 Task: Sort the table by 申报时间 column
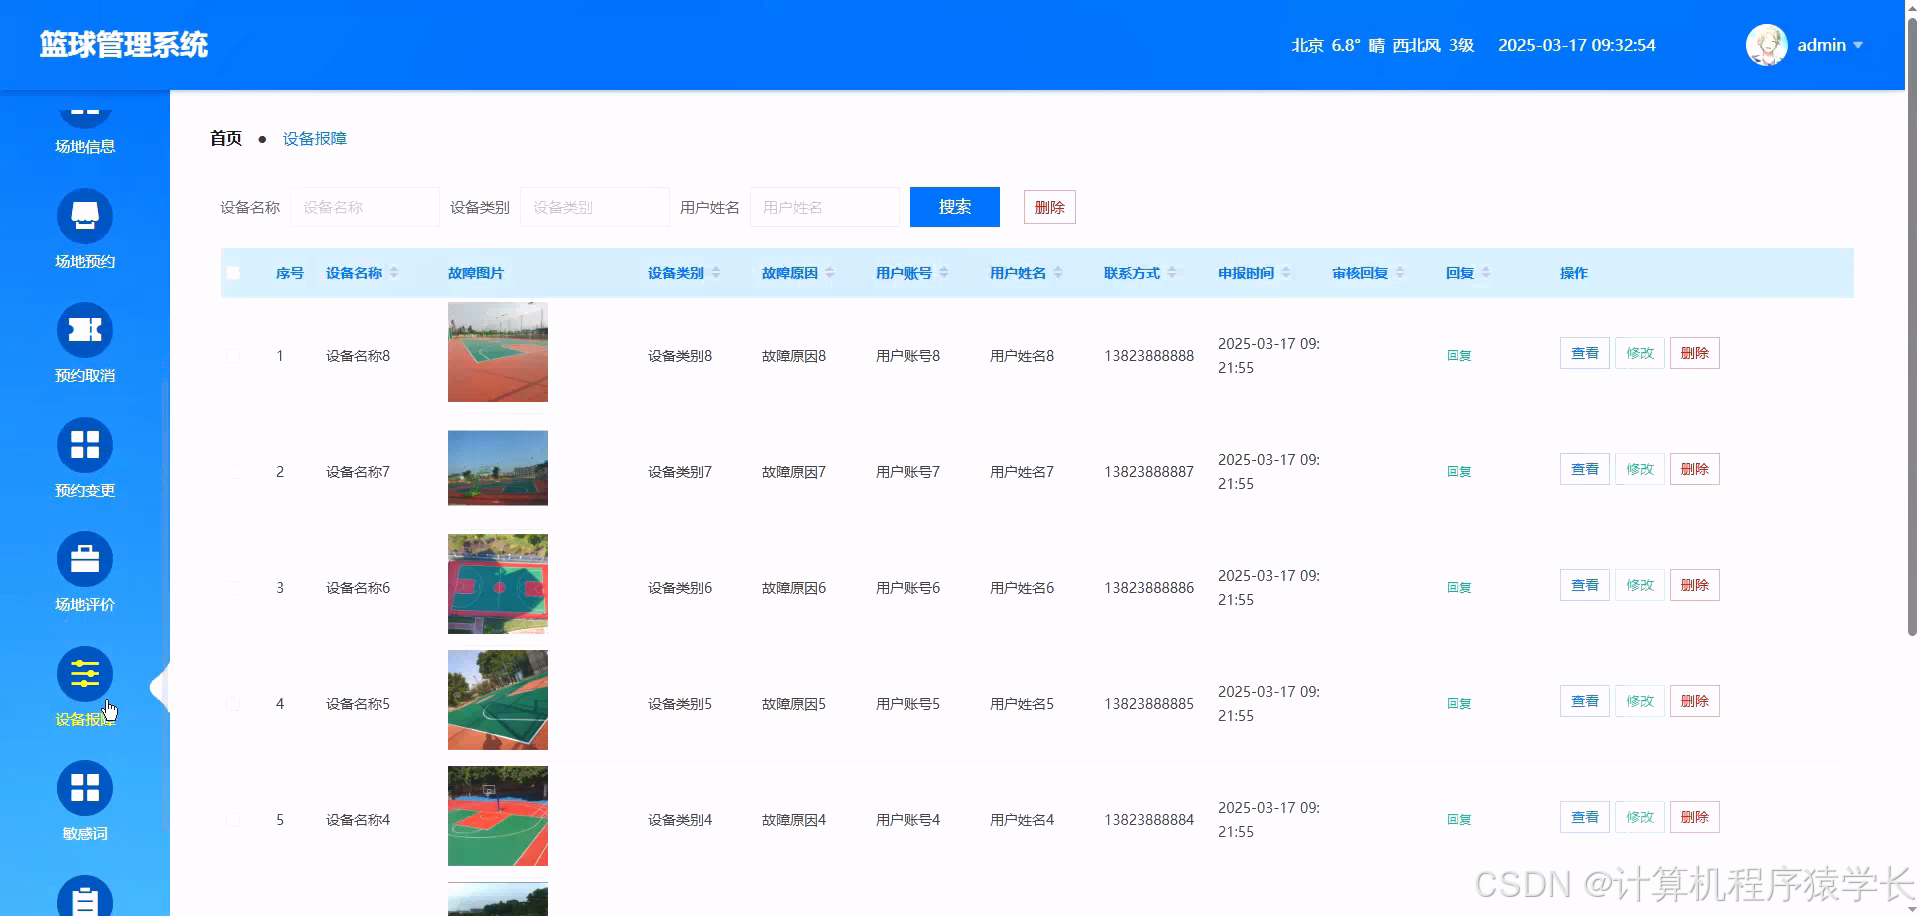(x=1287, y=272)
